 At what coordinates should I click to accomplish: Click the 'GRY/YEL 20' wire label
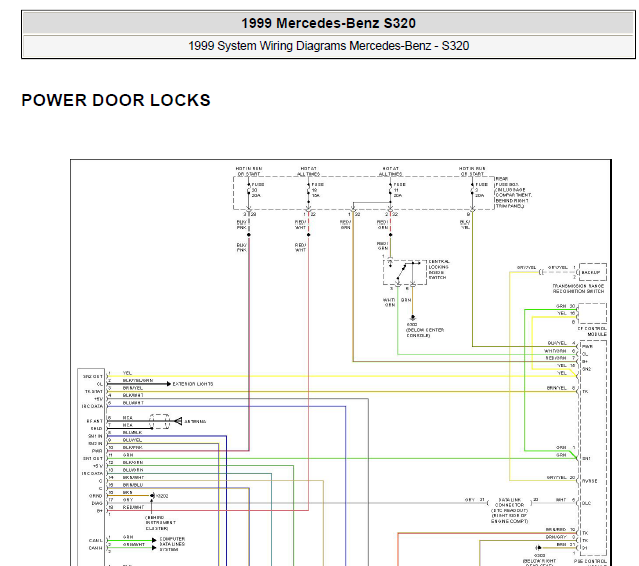[561, 477]
